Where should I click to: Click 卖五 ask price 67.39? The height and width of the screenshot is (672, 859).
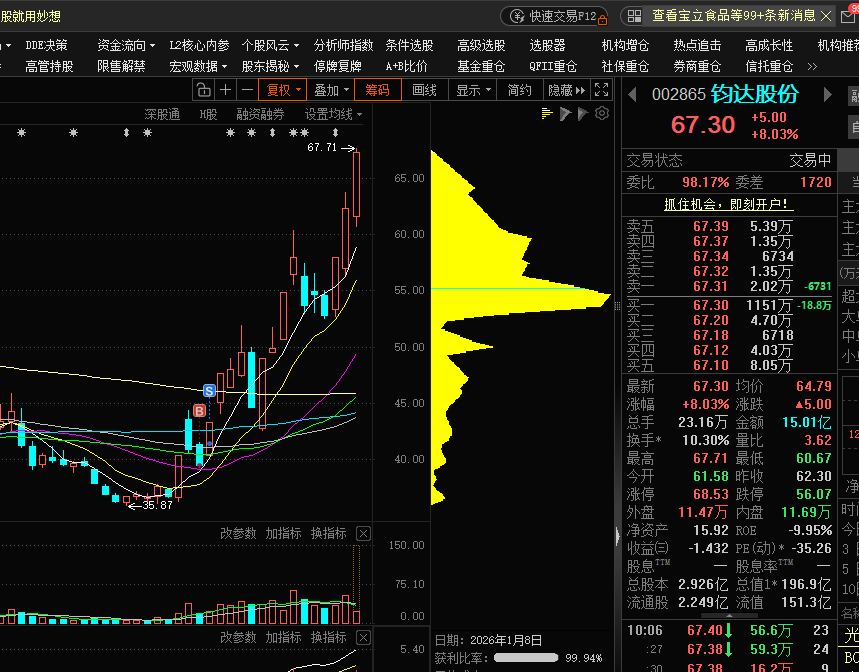click(711, 226)
